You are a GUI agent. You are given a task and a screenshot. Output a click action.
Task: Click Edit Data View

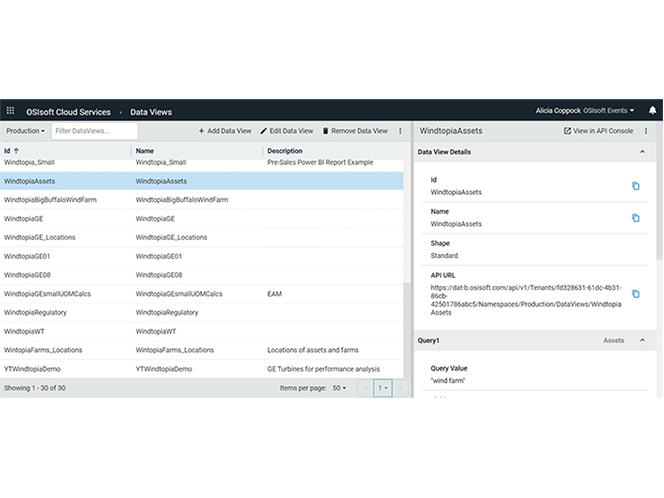click(x=287, y=131)
